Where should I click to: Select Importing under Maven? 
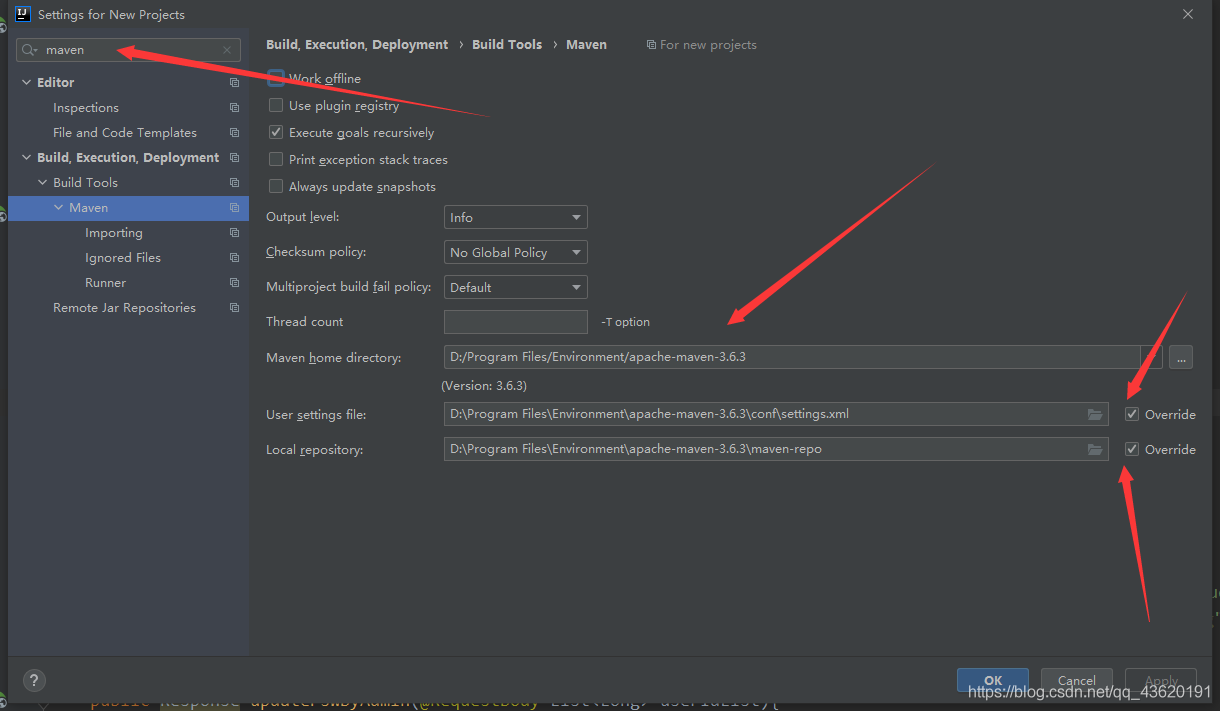[113, 232]
